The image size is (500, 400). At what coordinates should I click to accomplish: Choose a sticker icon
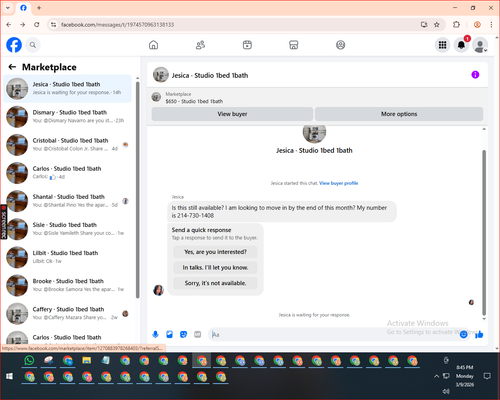coord(183,334)
